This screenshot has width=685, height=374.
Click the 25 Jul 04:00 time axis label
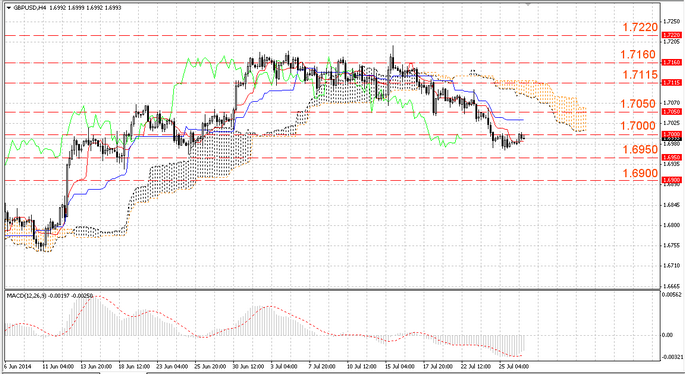[514, 366]
